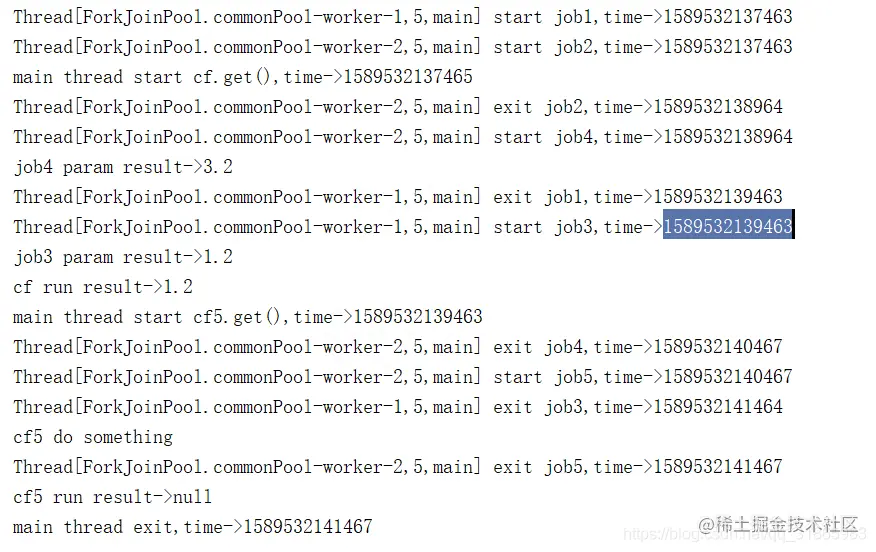Click the 'cf5 run result->null' line
Viewport: 876px width, 552px height.
113,496
